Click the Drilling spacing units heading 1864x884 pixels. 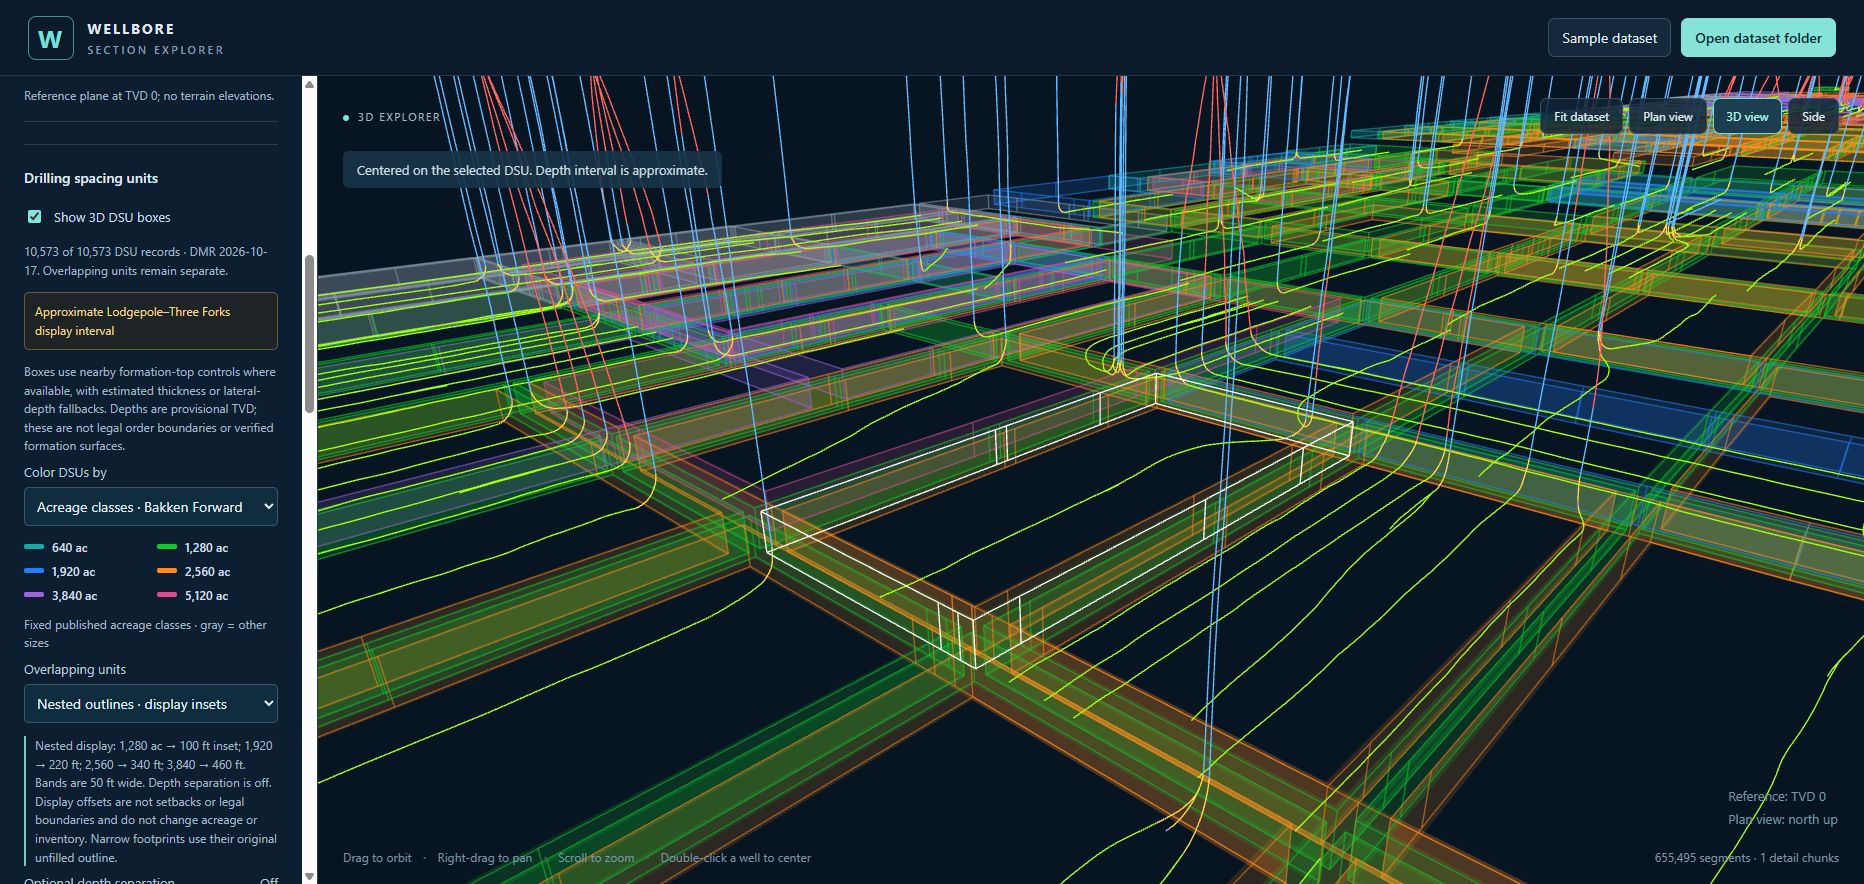(x=91, y=178)
